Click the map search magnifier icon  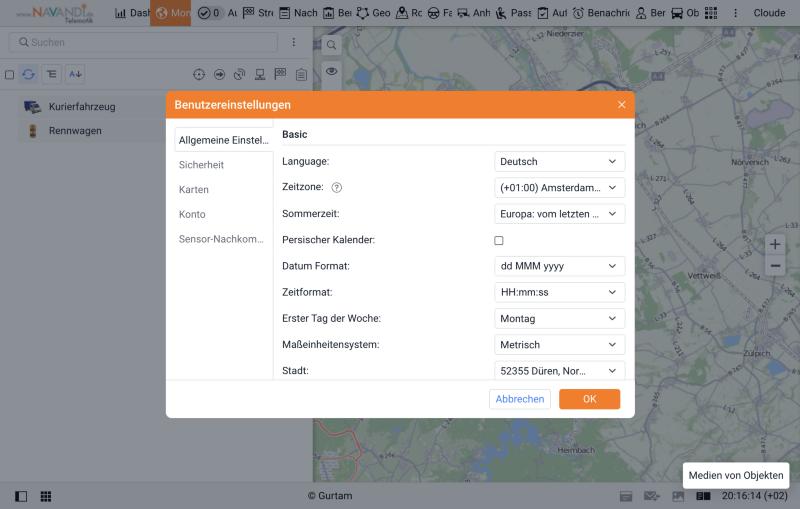point(331,45)
